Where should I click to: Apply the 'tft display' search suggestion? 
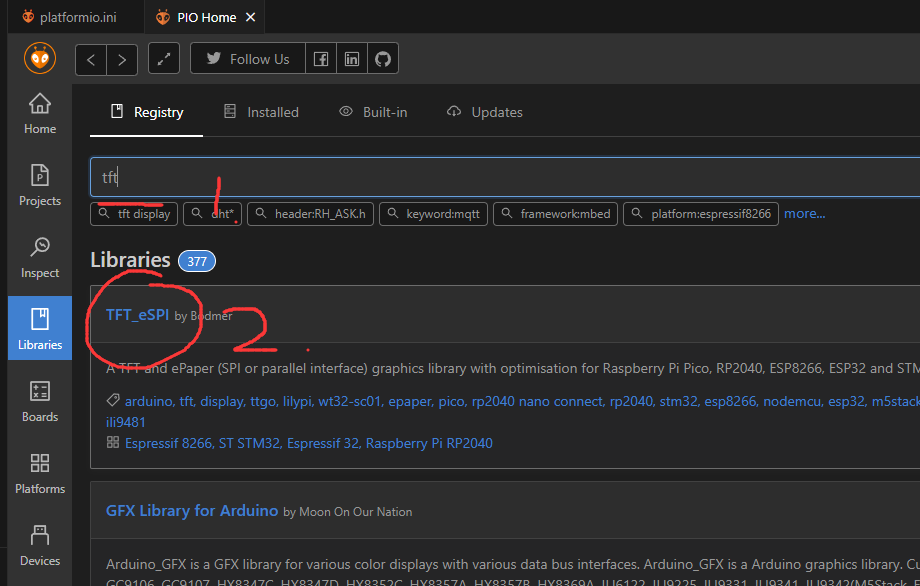(134, 214)
